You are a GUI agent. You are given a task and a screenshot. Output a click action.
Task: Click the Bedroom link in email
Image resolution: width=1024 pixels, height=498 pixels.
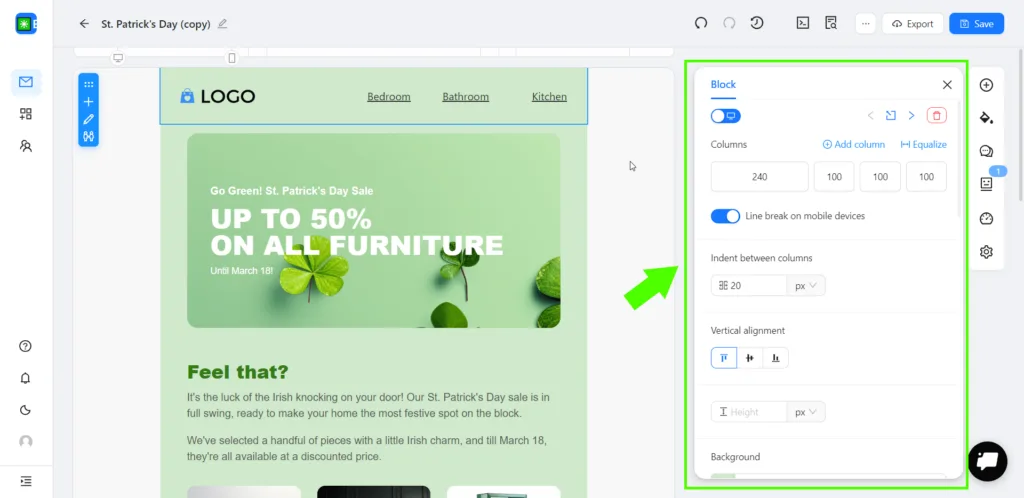[x=389, y=97]
